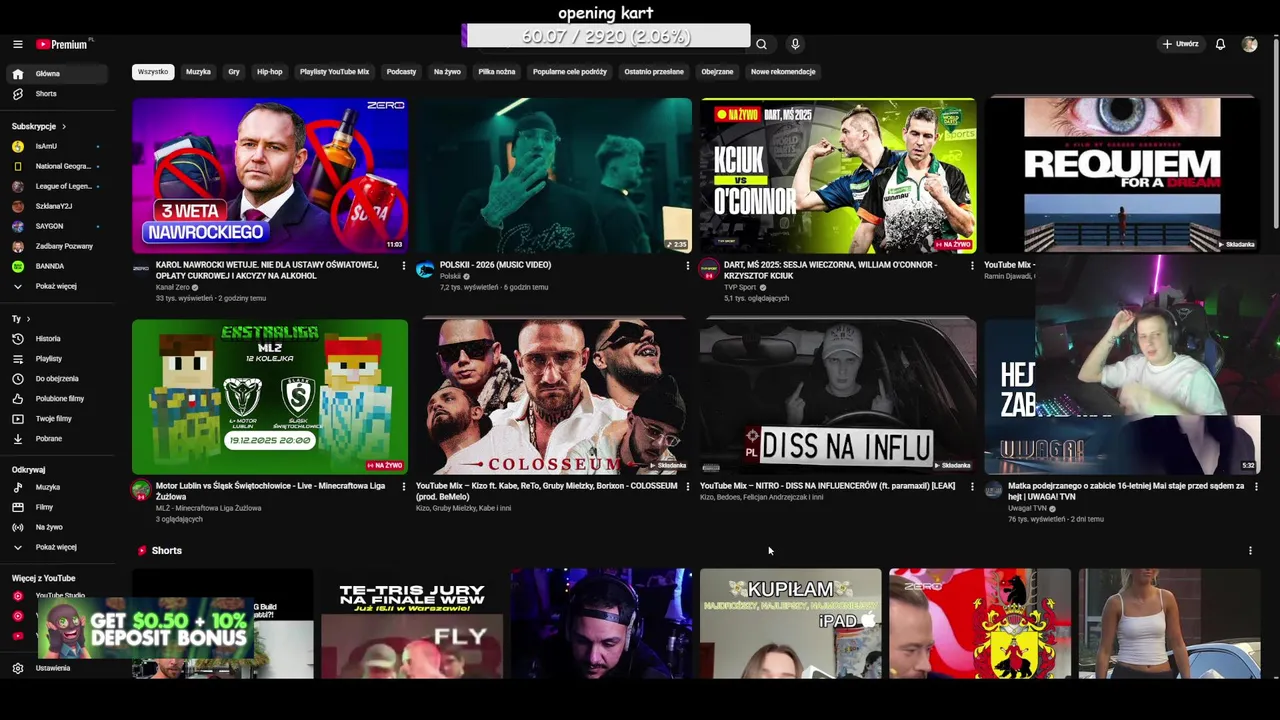The image size is (1280, 720).
Task: Open Requiem for a Dream thumbnail
Action: [1122, 175]
